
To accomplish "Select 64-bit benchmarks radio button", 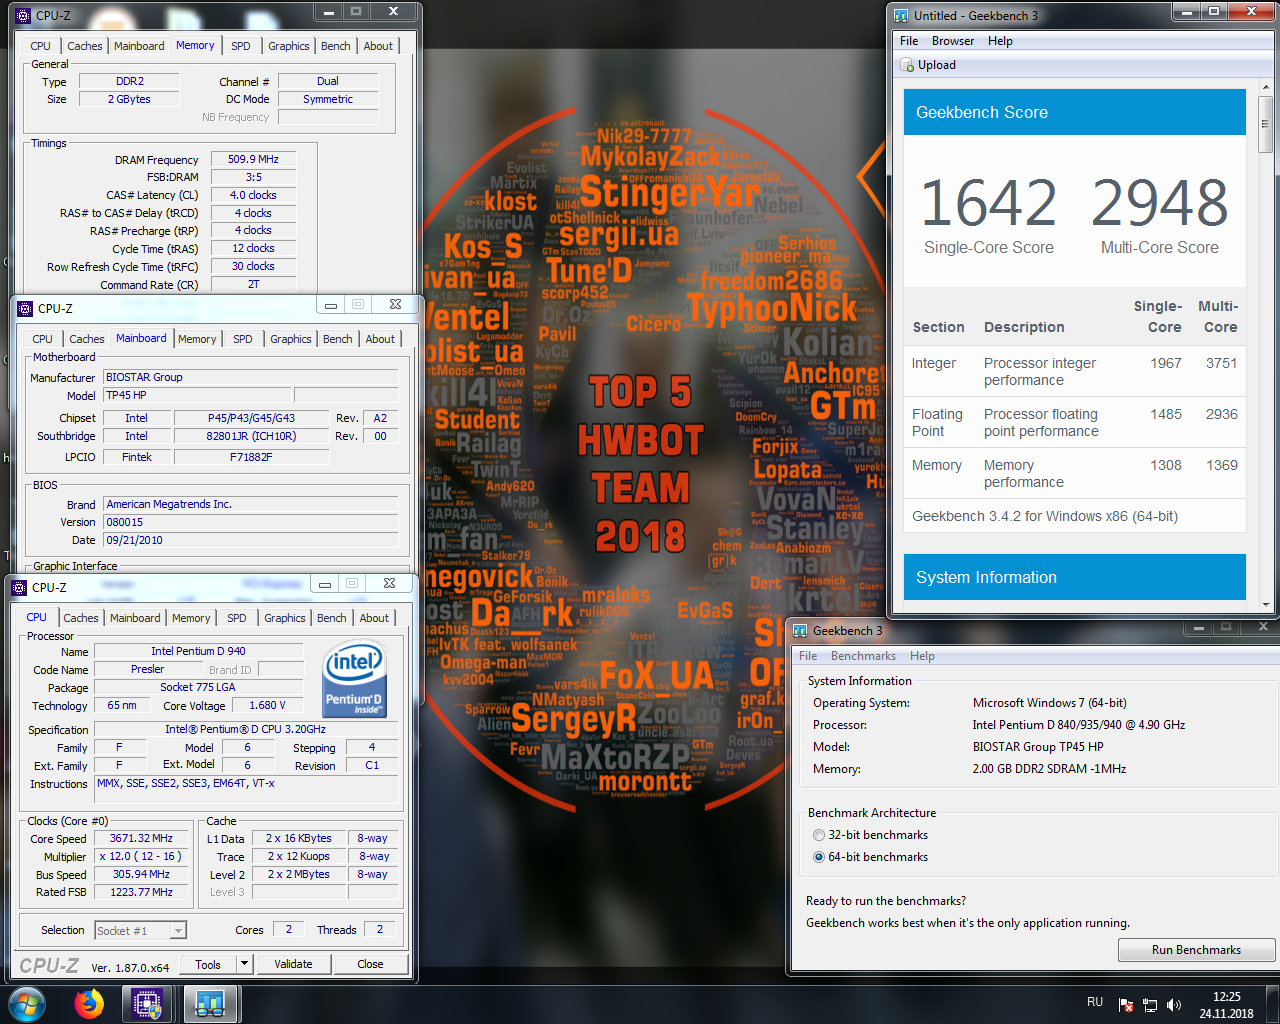I will tap(819, 857).
